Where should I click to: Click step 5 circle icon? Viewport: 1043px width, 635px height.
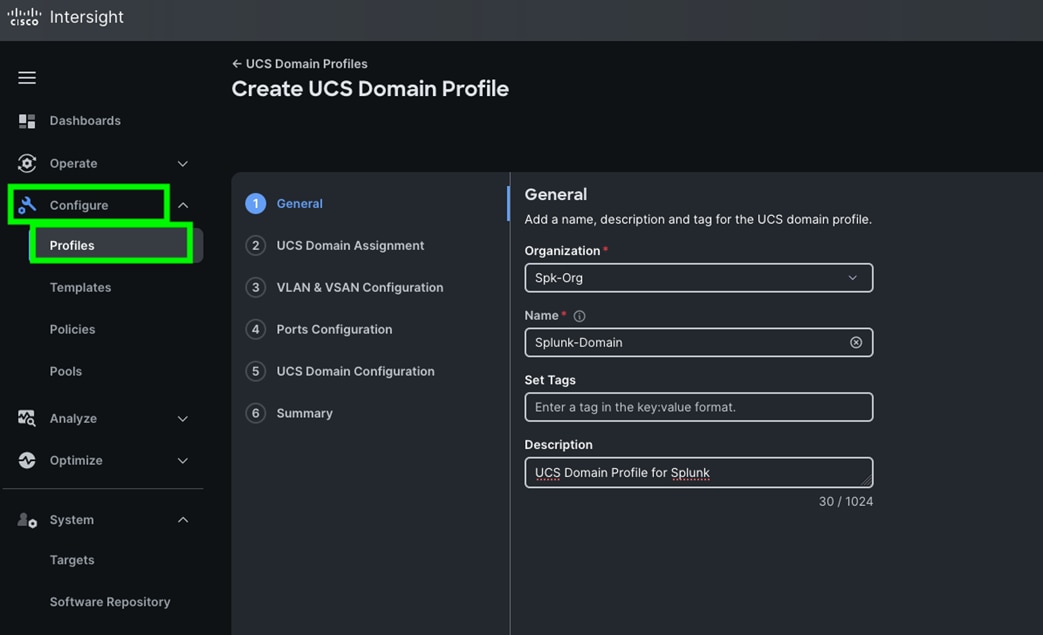255,371
